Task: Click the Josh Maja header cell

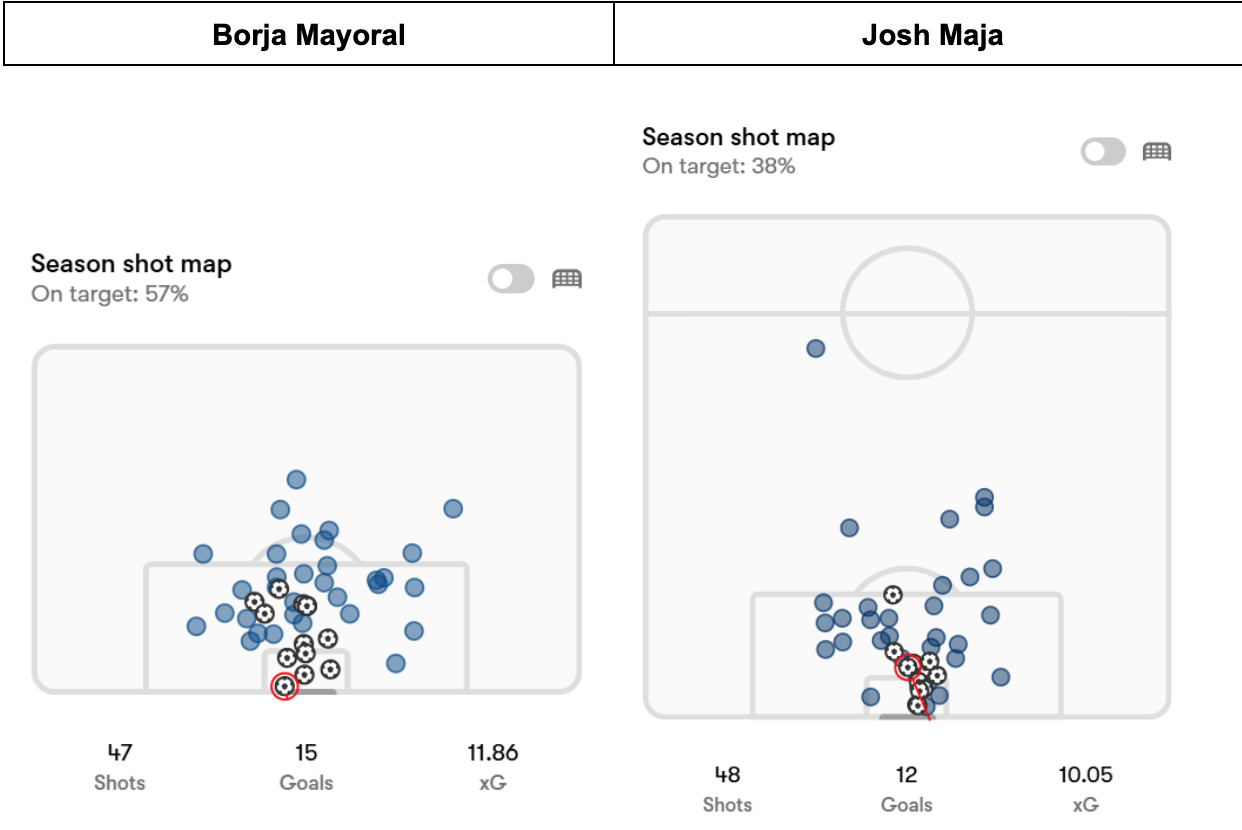Action: click(x=932, y=36)
